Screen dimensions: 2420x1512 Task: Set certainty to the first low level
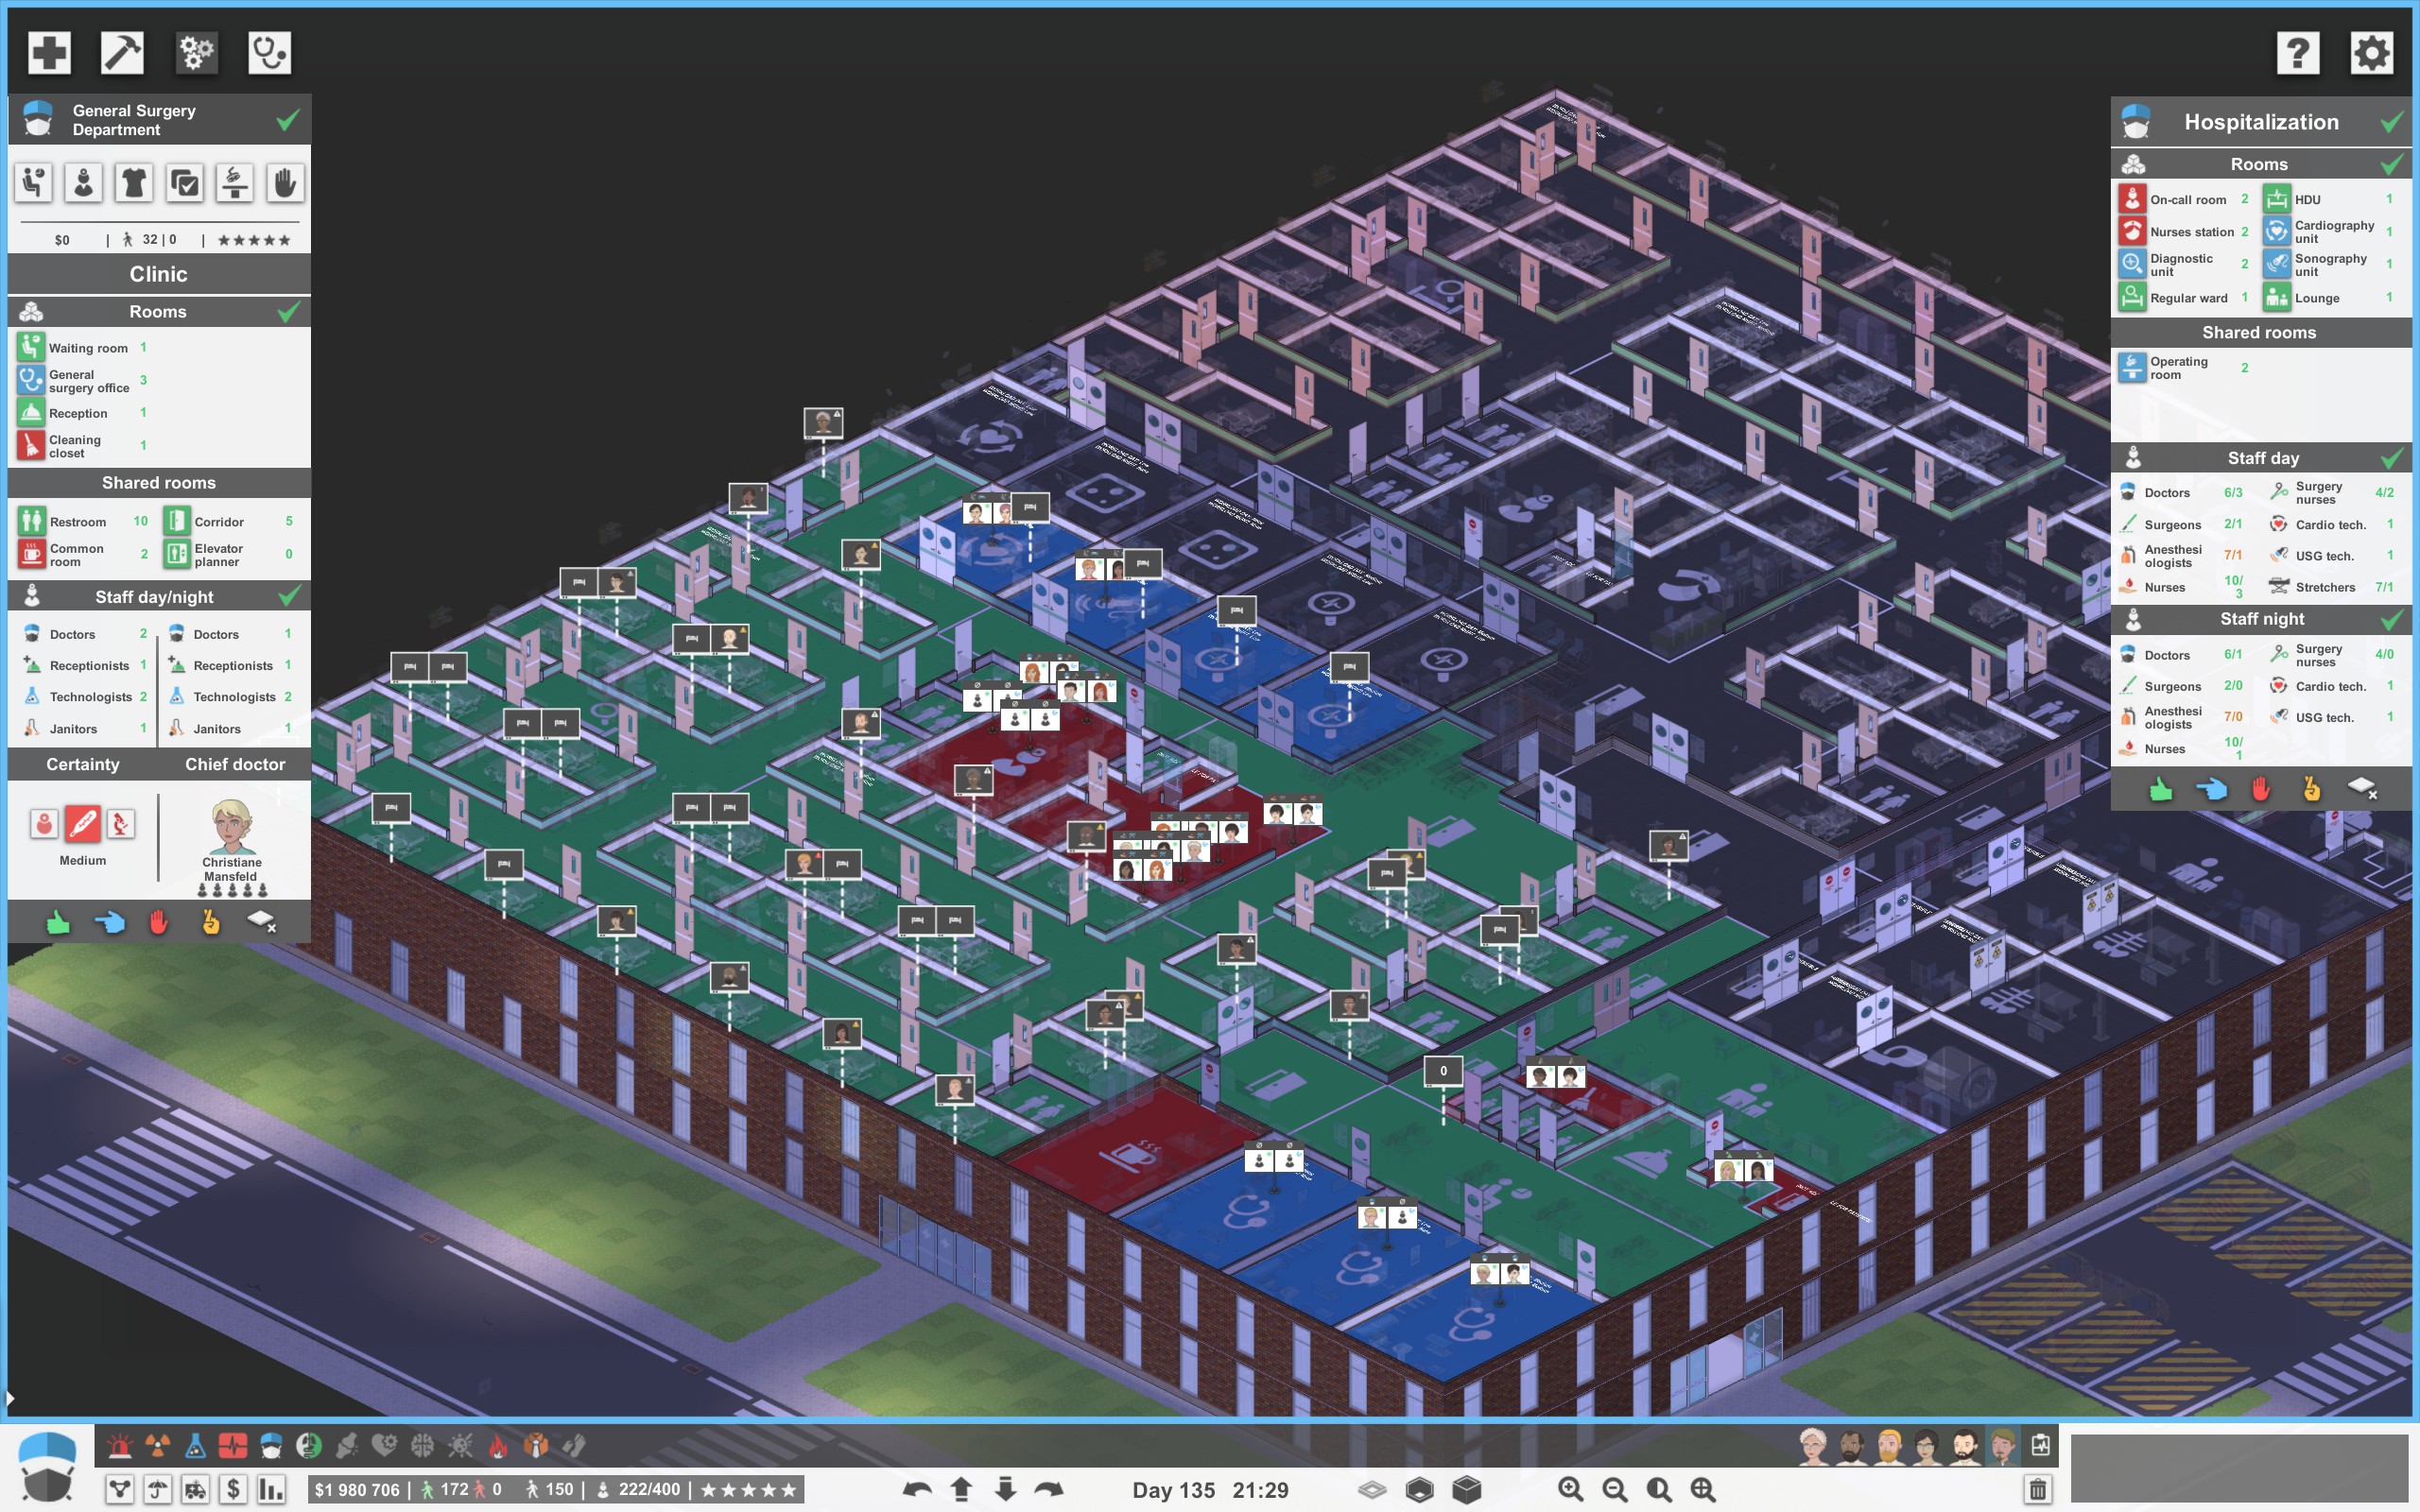(x=44, y=824)
